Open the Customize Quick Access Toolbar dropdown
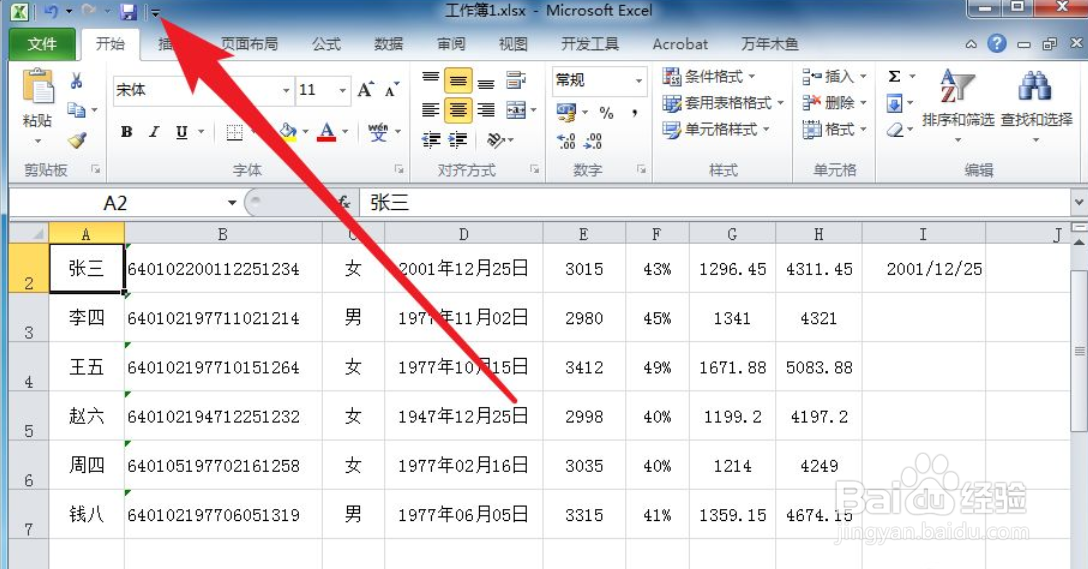 click(x=156, y=12)
